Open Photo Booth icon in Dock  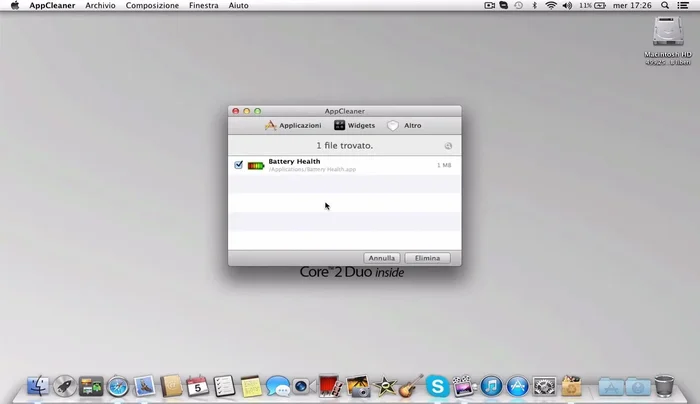click(331, 386)
